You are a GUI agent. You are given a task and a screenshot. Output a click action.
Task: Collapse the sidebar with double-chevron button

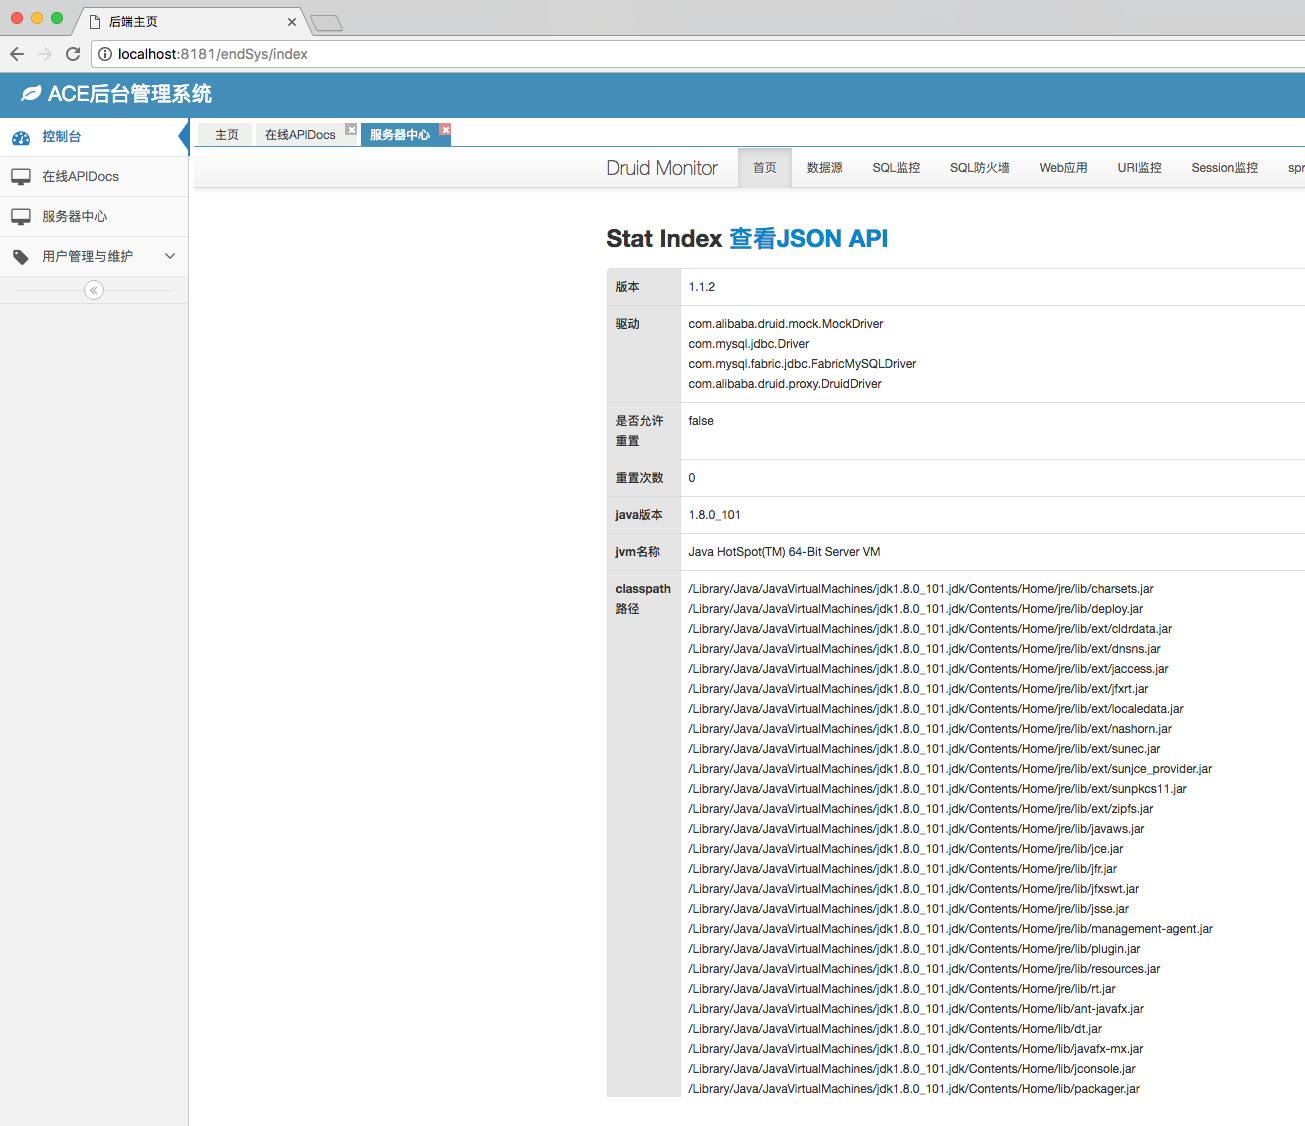94,290
